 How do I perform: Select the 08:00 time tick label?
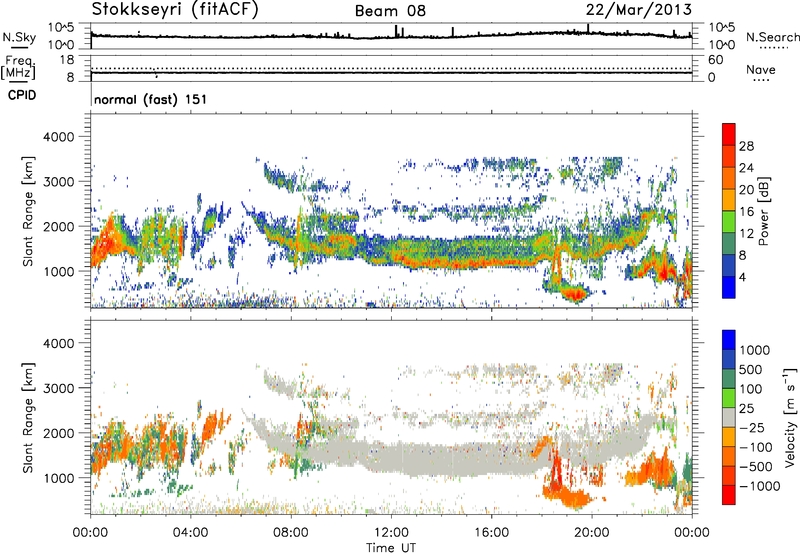coord(291,533)
